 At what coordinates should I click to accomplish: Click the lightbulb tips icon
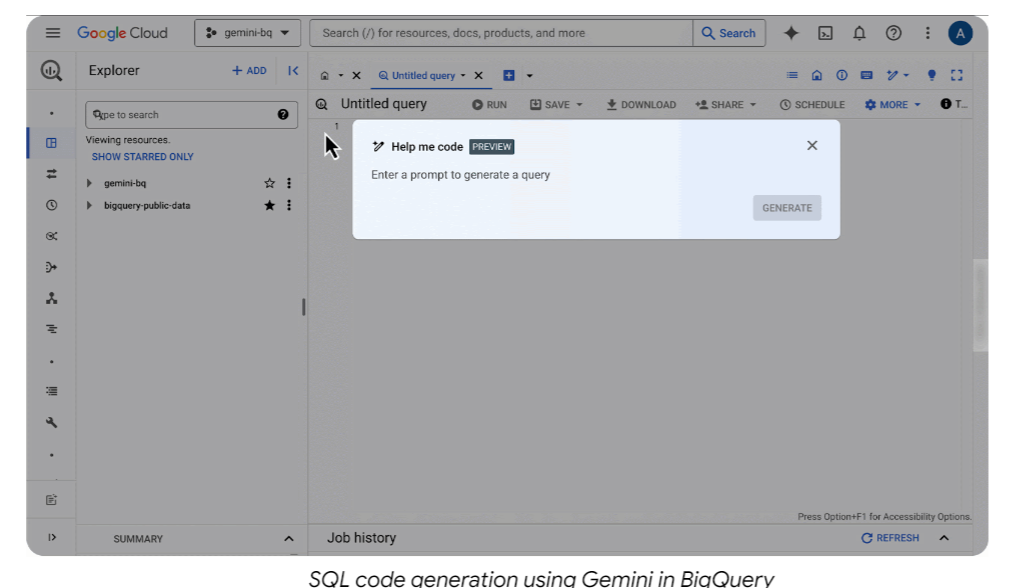[x=932, y=75]
